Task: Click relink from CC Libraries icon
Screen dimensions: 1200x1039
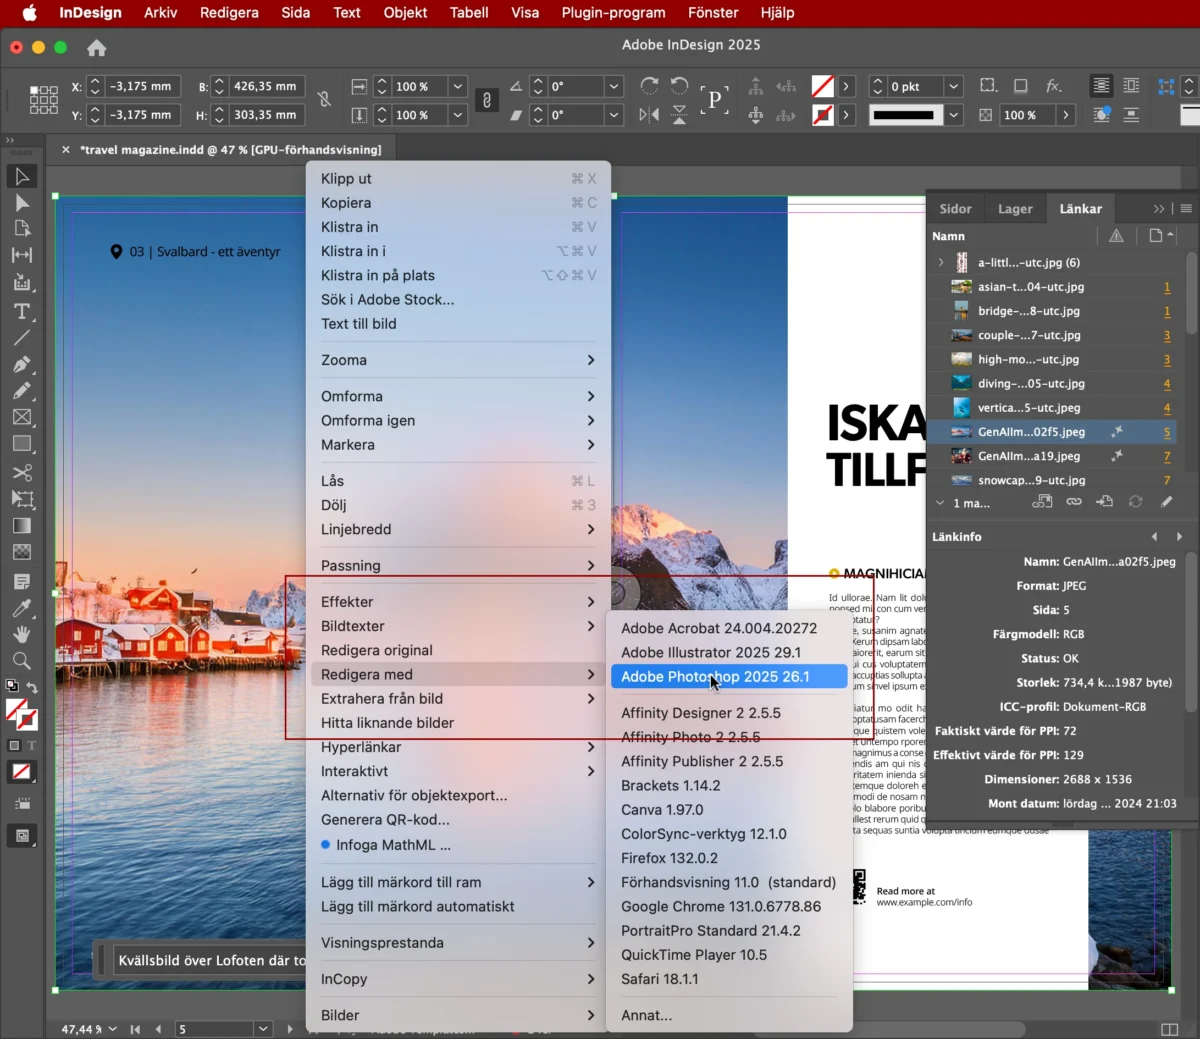Action: [x=1043, y=502]
